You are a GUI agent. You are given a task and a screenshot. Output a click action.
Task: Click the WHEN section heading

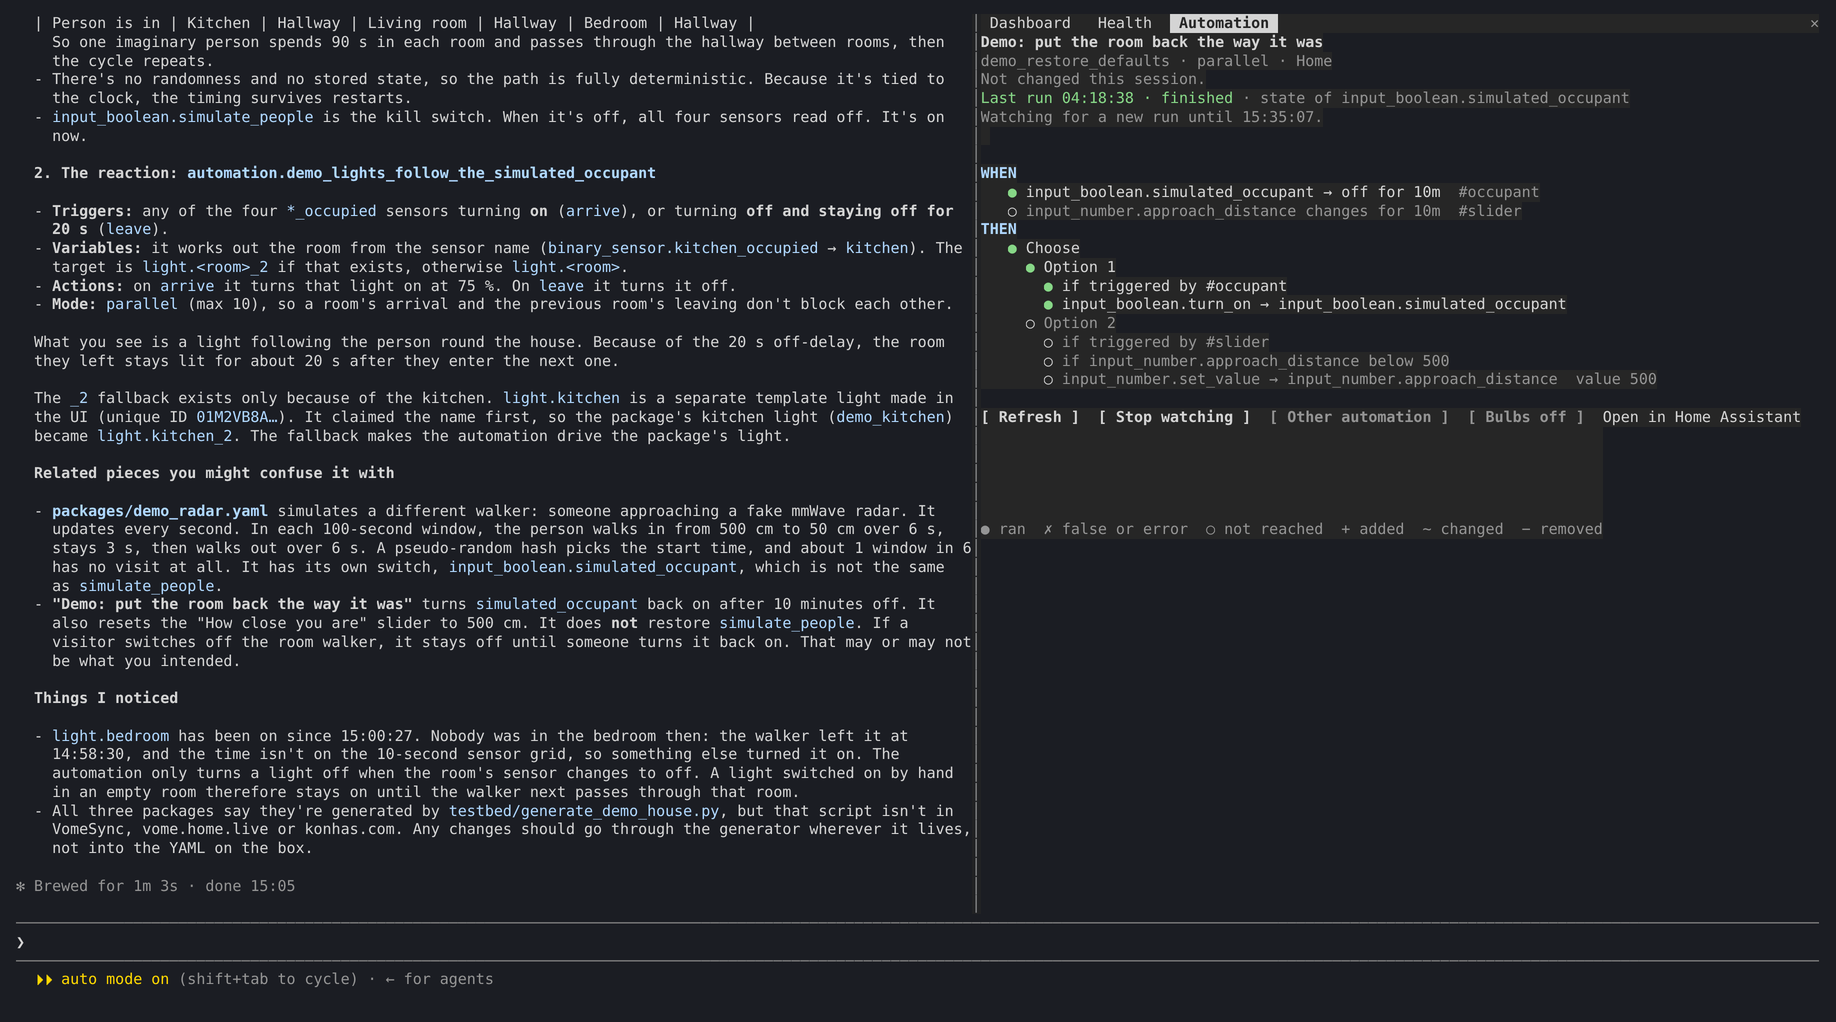[998, 173]
